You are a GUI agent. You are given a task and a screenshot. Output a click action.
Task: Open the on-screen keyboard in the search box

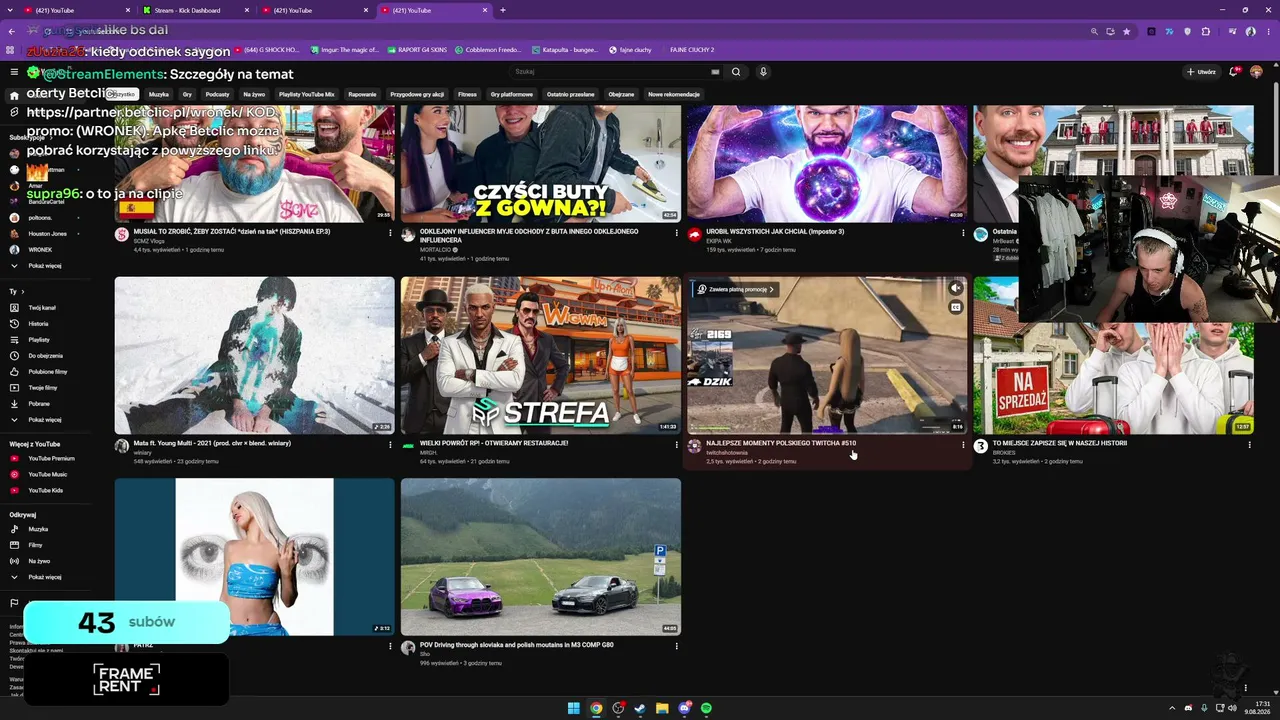coord(715,72)
